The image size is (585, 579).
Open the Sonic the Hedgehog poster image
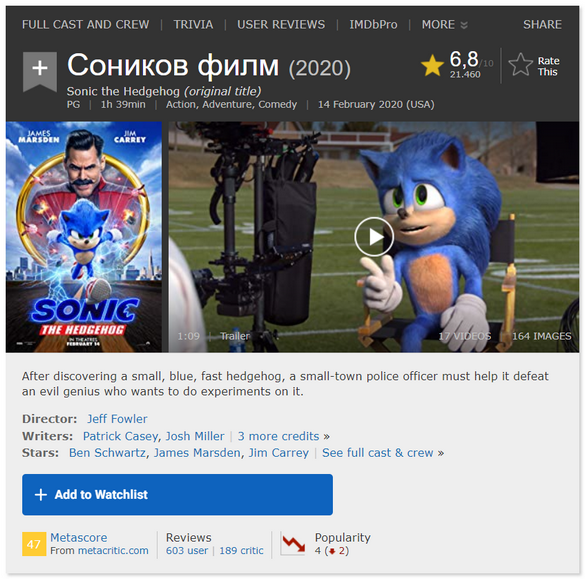pyautogui.click(x=84, y=237)
